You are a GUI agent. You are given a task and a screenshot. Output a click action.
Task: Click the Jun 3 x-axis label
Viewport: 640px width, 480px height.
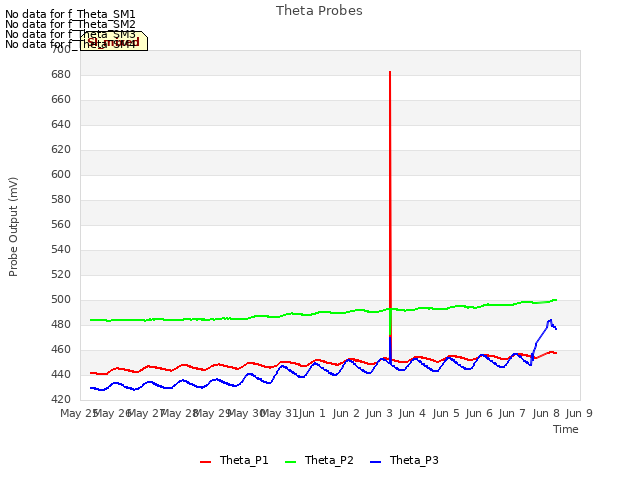tap(379, 413)
